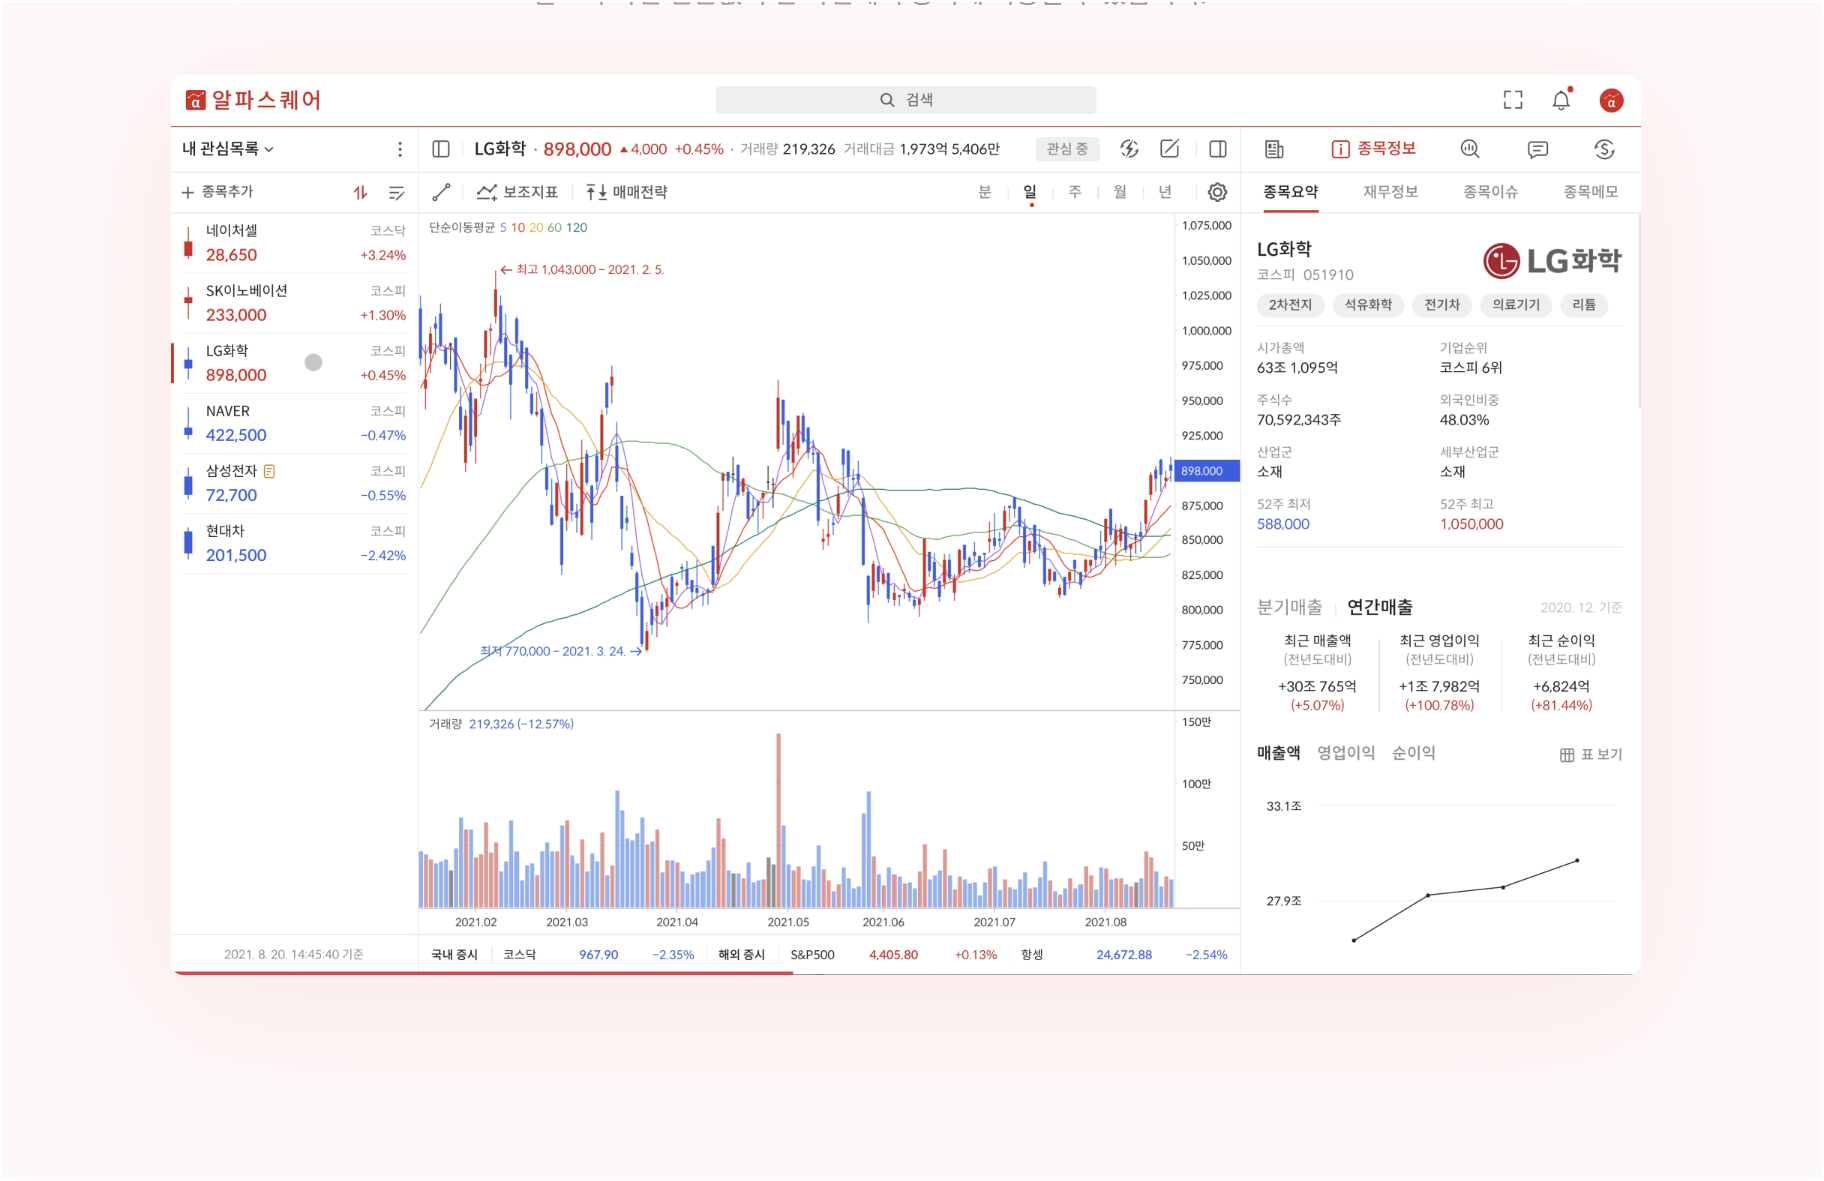Click 52주 최고 value 1,050,000

click(1471, 524)
